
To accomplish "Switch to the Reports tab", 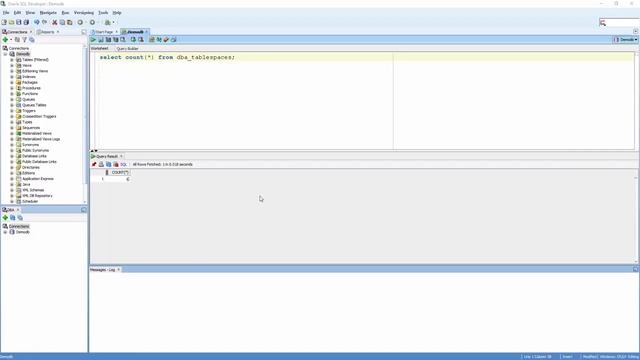I will click(47, 32).
